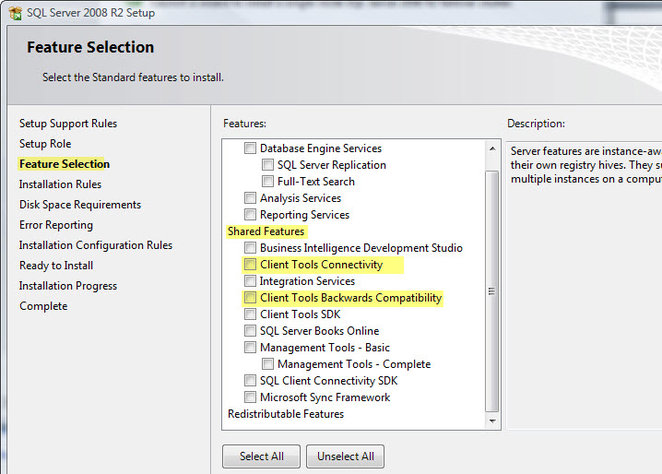Check the Database Engine Services checkbox
This screenshot has width=662, height=474.
tap(250, 148)
